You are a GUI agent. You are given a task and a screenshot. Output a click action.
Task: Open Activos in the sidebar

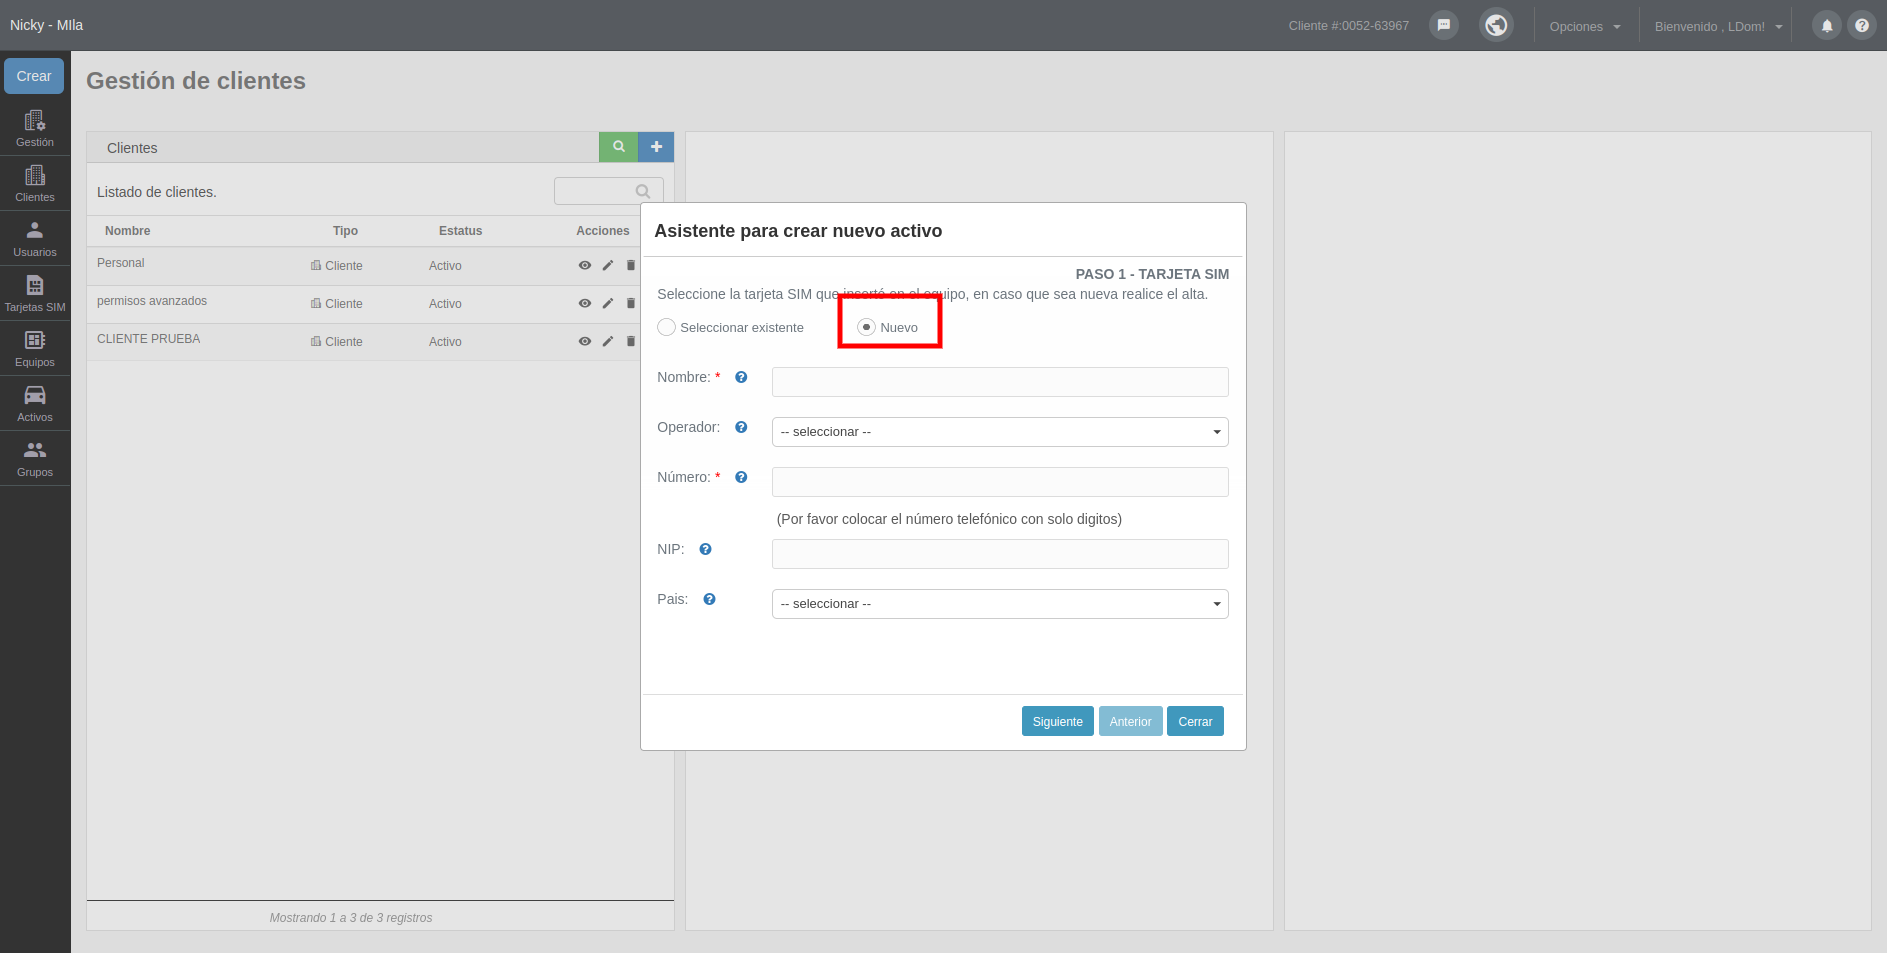coord(35,404)
